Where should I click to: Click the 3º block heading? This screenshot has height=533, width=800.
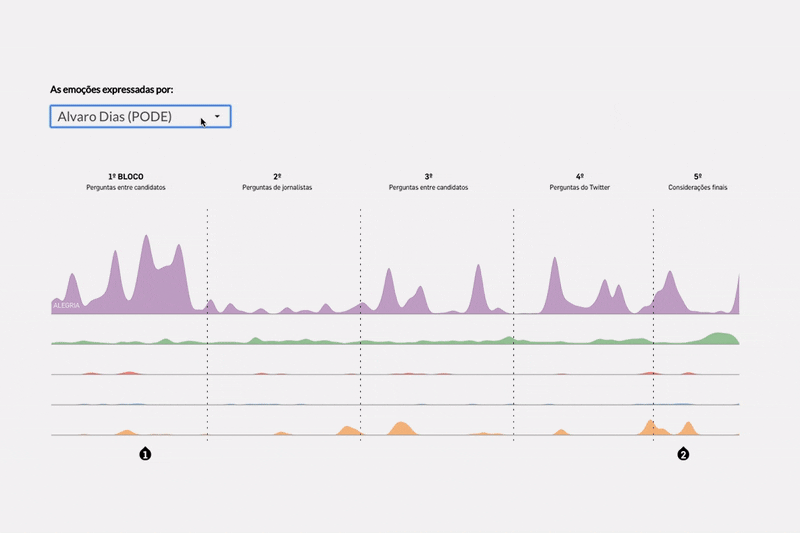(x=428, y=176)
